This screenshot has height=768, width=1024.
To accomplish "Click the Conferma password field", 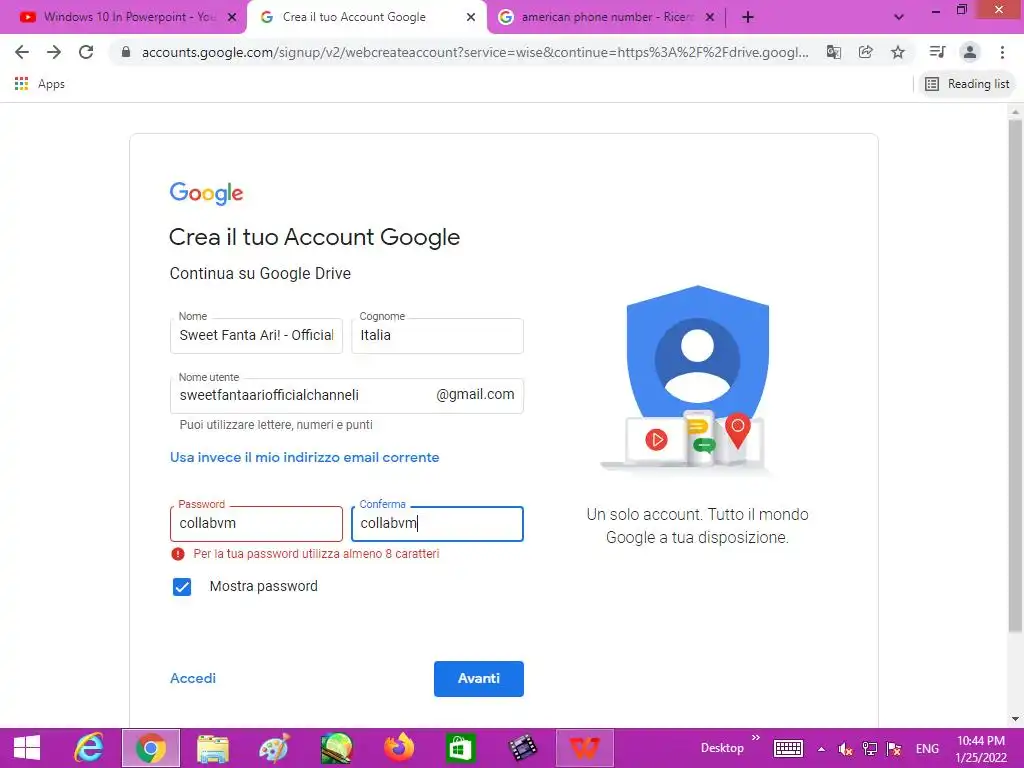I will [438, 524].
